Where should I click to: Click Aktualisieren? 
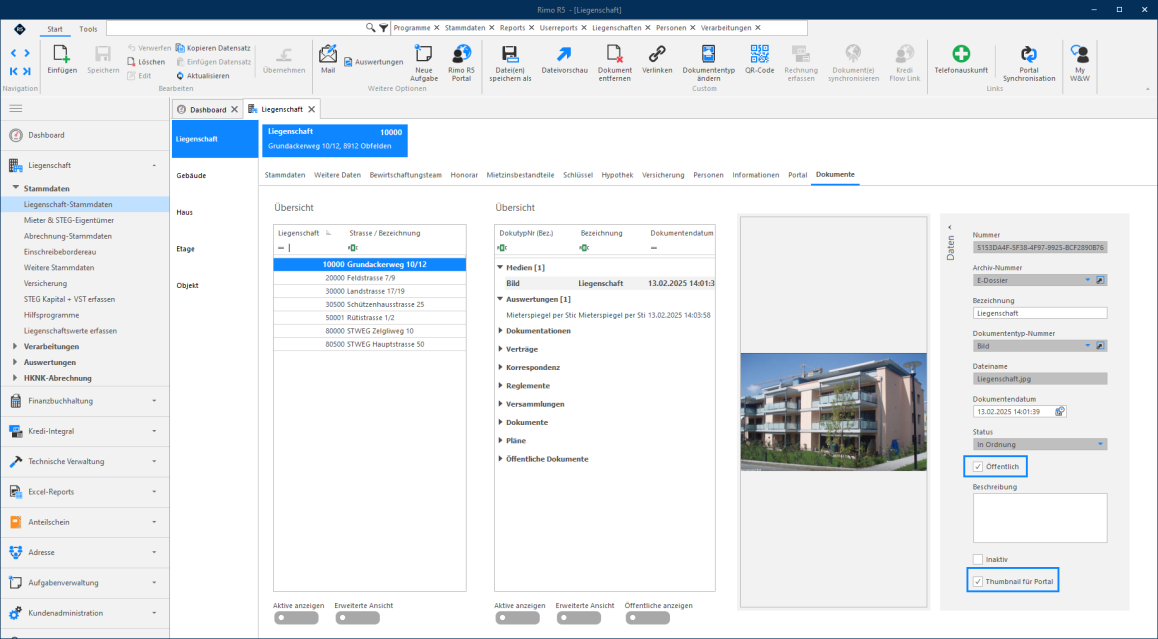pos(203,75)
